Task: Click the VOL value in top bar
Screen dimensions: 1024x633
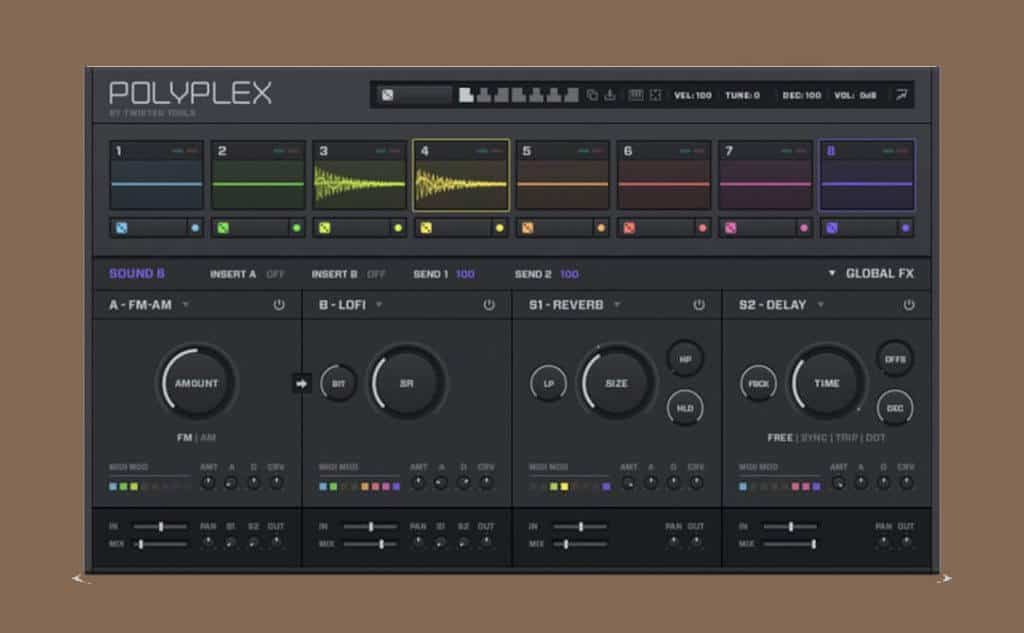Action: [x=855, y=95]
